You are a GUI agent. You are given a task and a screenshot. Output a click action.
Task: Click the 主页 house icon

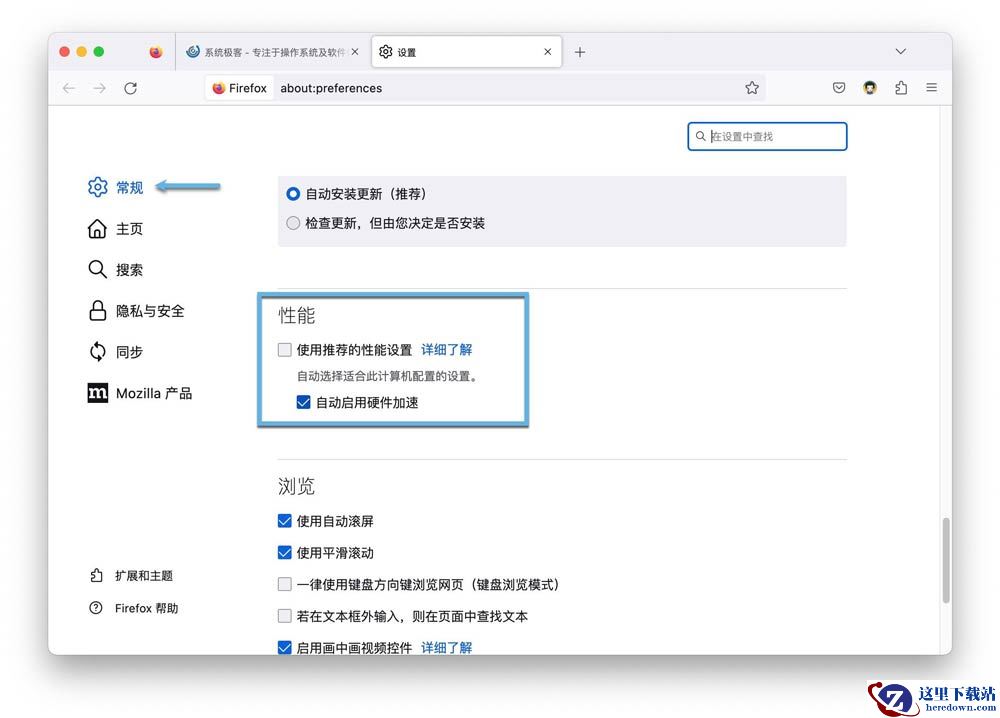[97, 228]
